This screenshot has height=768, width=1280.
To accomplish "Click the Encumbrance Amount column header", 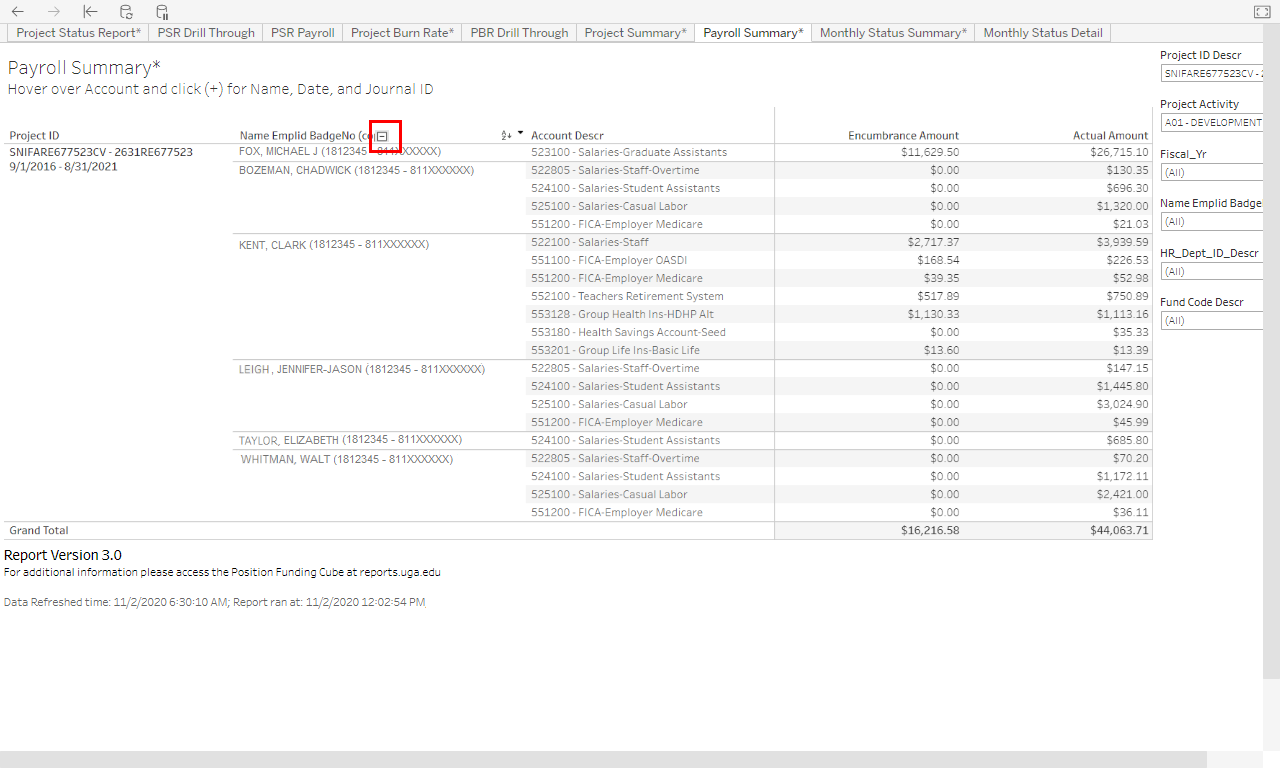I will click(x=903, y=135).
